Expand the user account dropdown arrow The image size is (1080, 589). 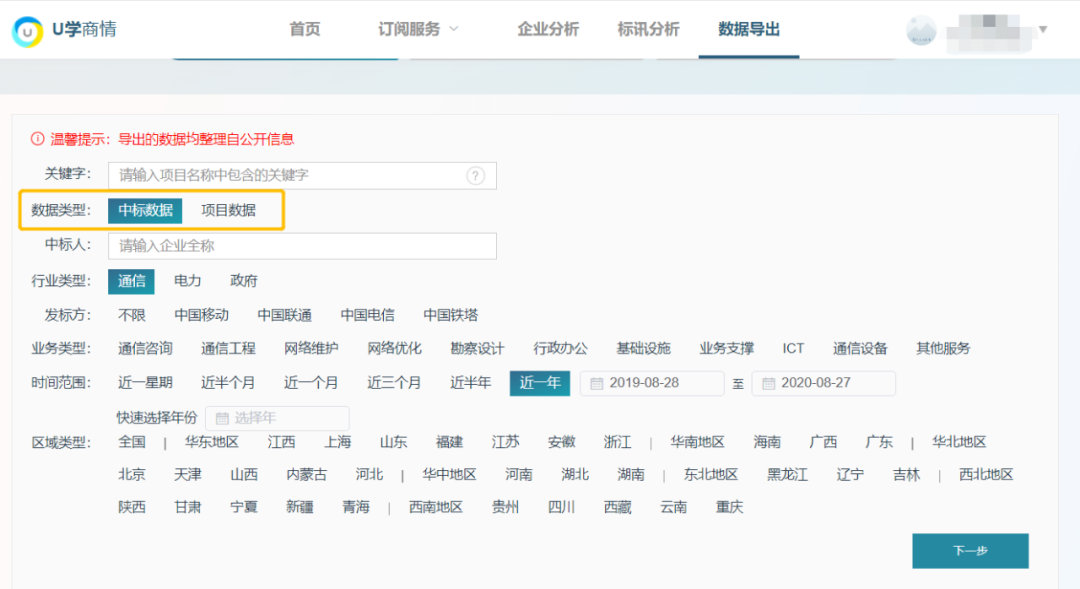[x=1043, y=30]
